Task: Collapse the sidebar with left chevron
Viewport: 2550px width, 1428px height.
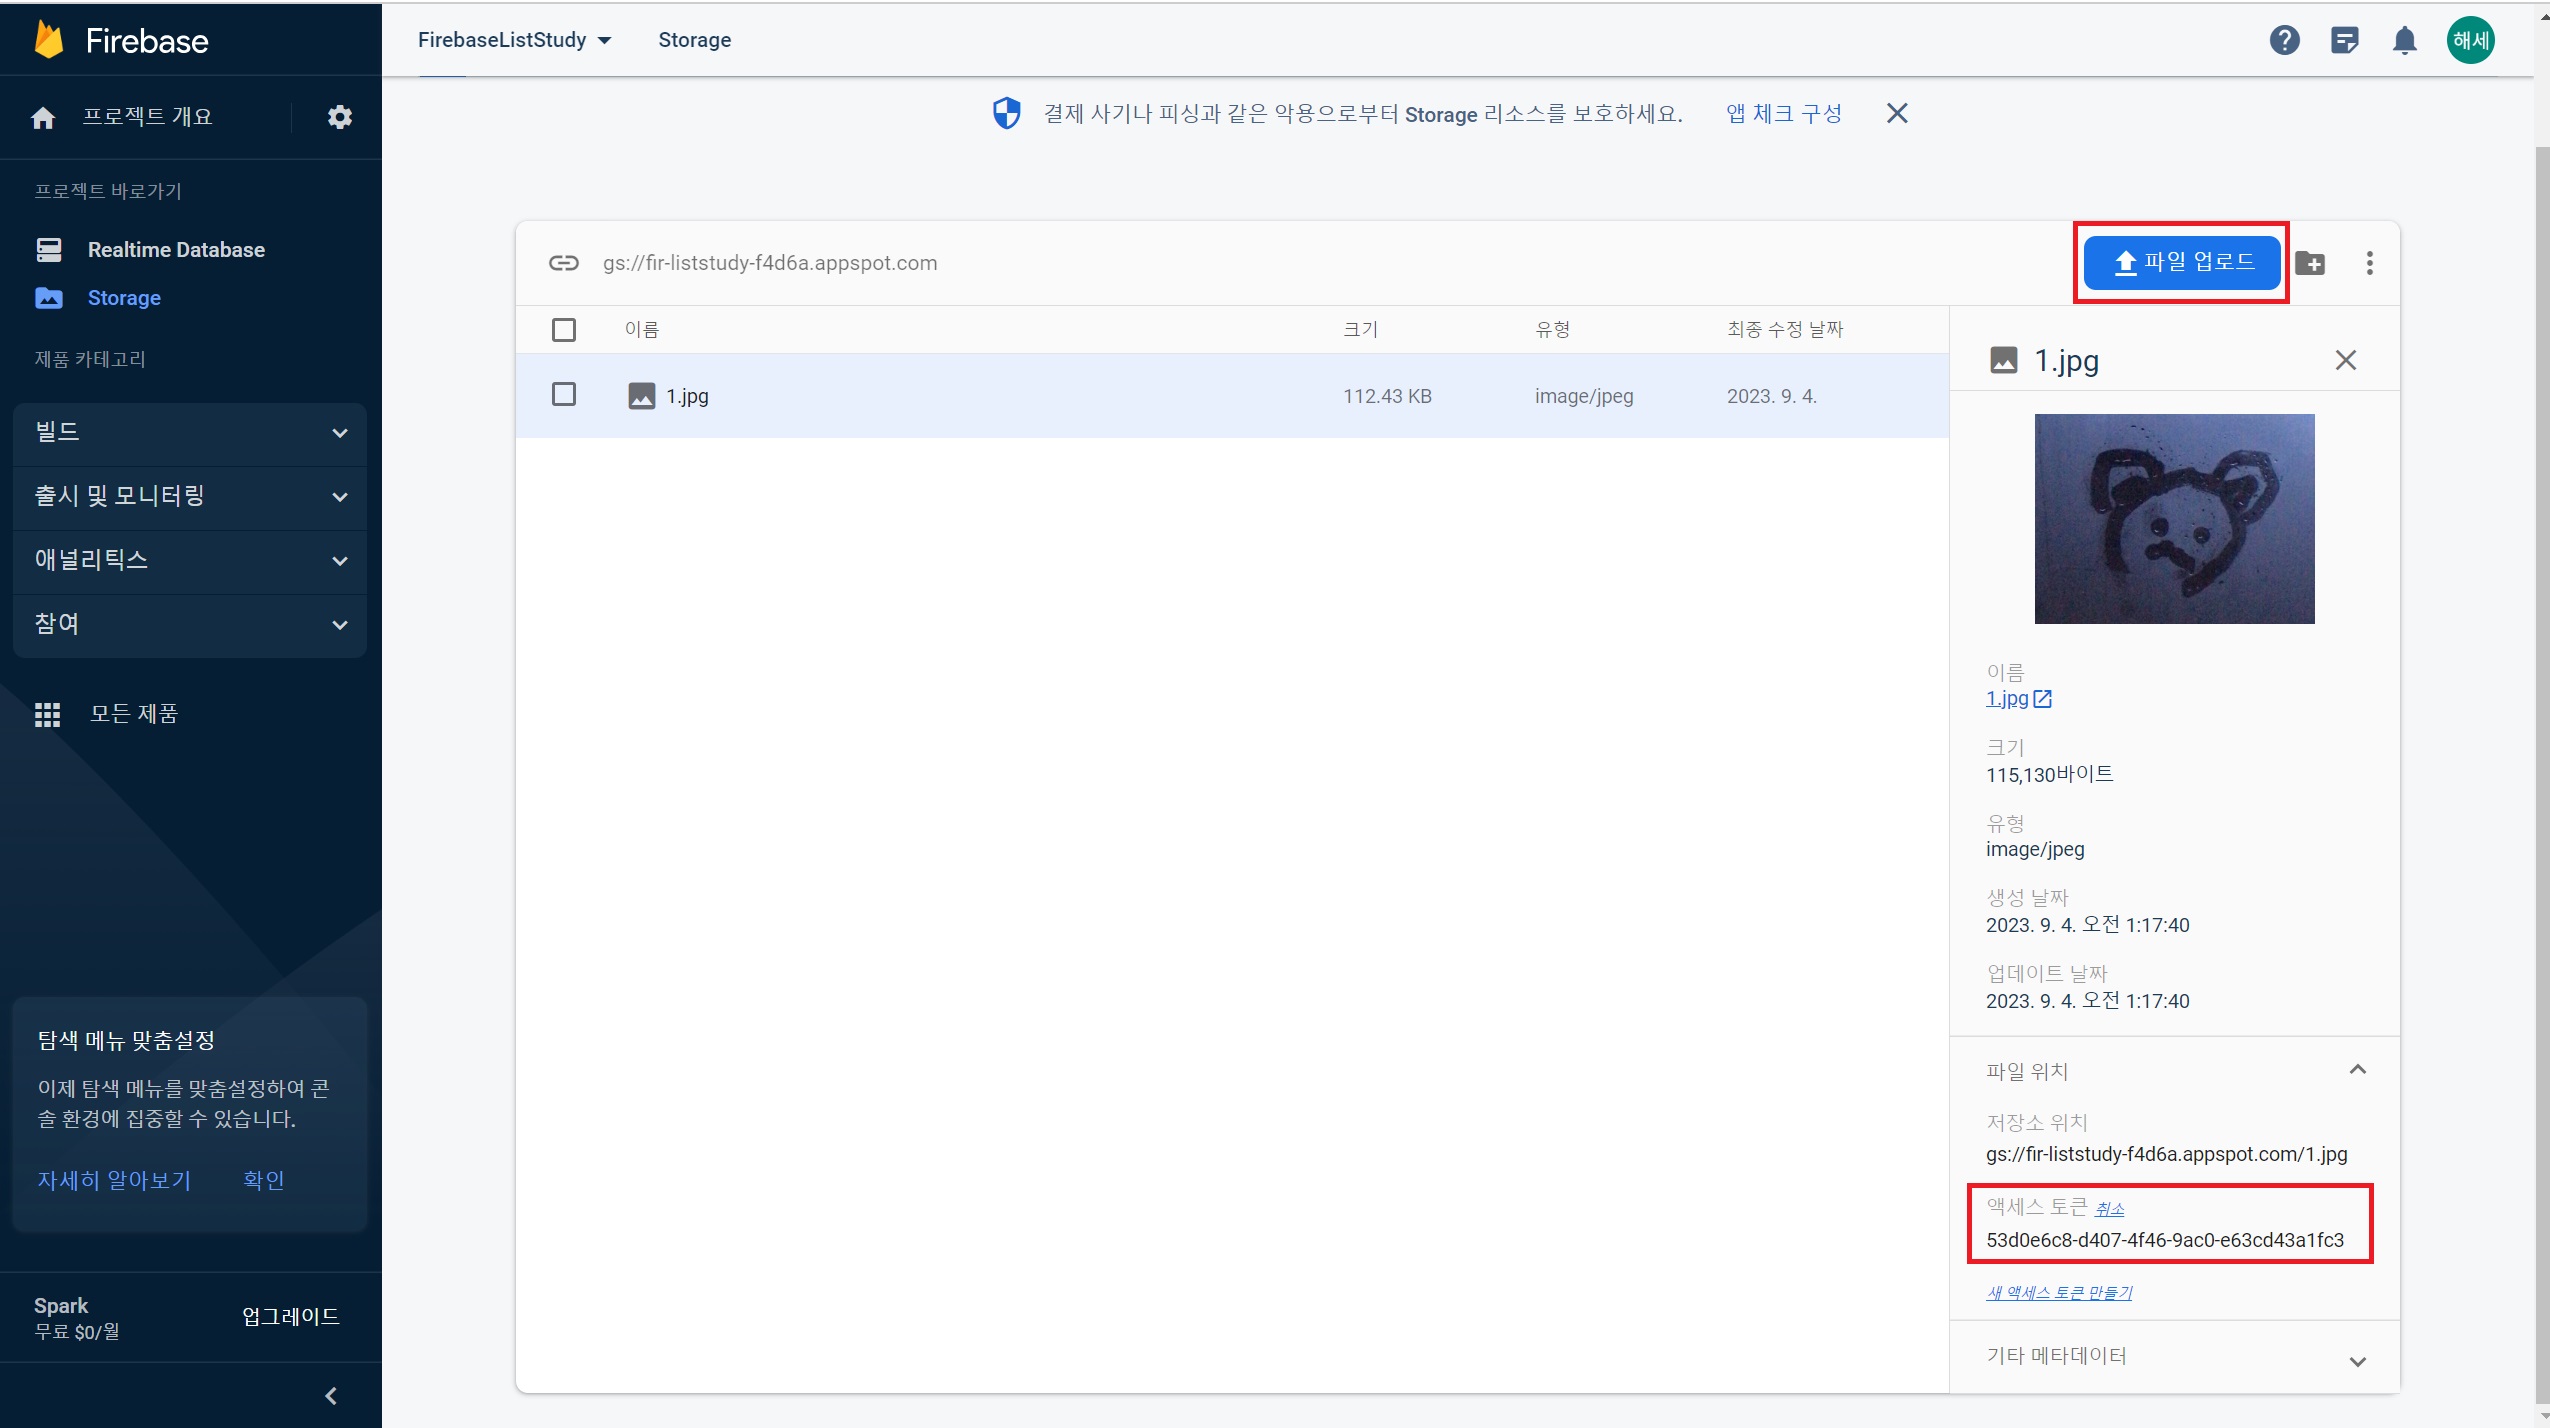Action: (x=331, y=1395)
